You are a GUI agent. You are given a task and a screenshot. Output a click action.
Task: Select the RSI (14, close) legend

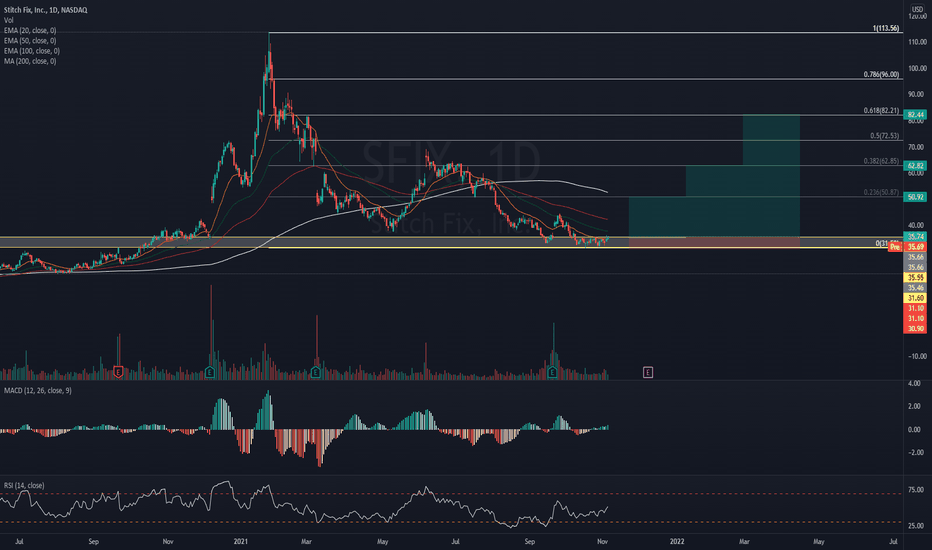[x=24, y=486]
